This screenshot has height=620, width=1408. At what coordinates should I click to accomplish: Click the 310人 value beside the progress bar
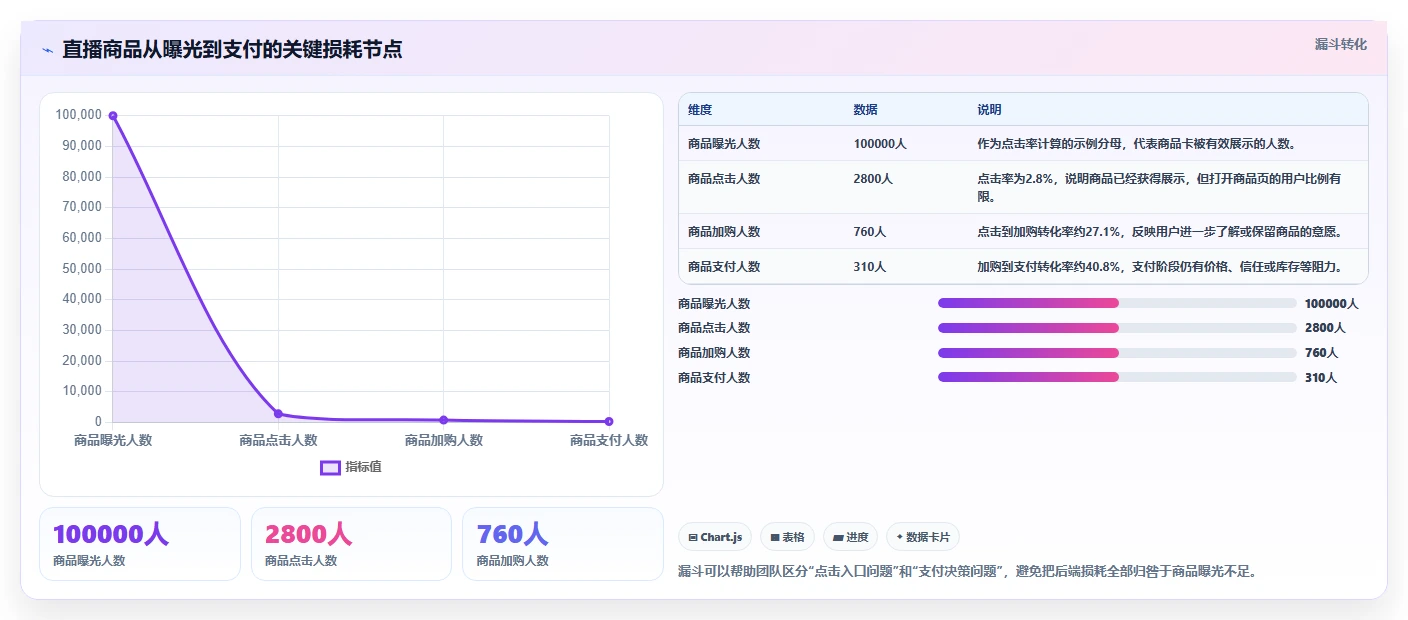(x=1321, y=378)
